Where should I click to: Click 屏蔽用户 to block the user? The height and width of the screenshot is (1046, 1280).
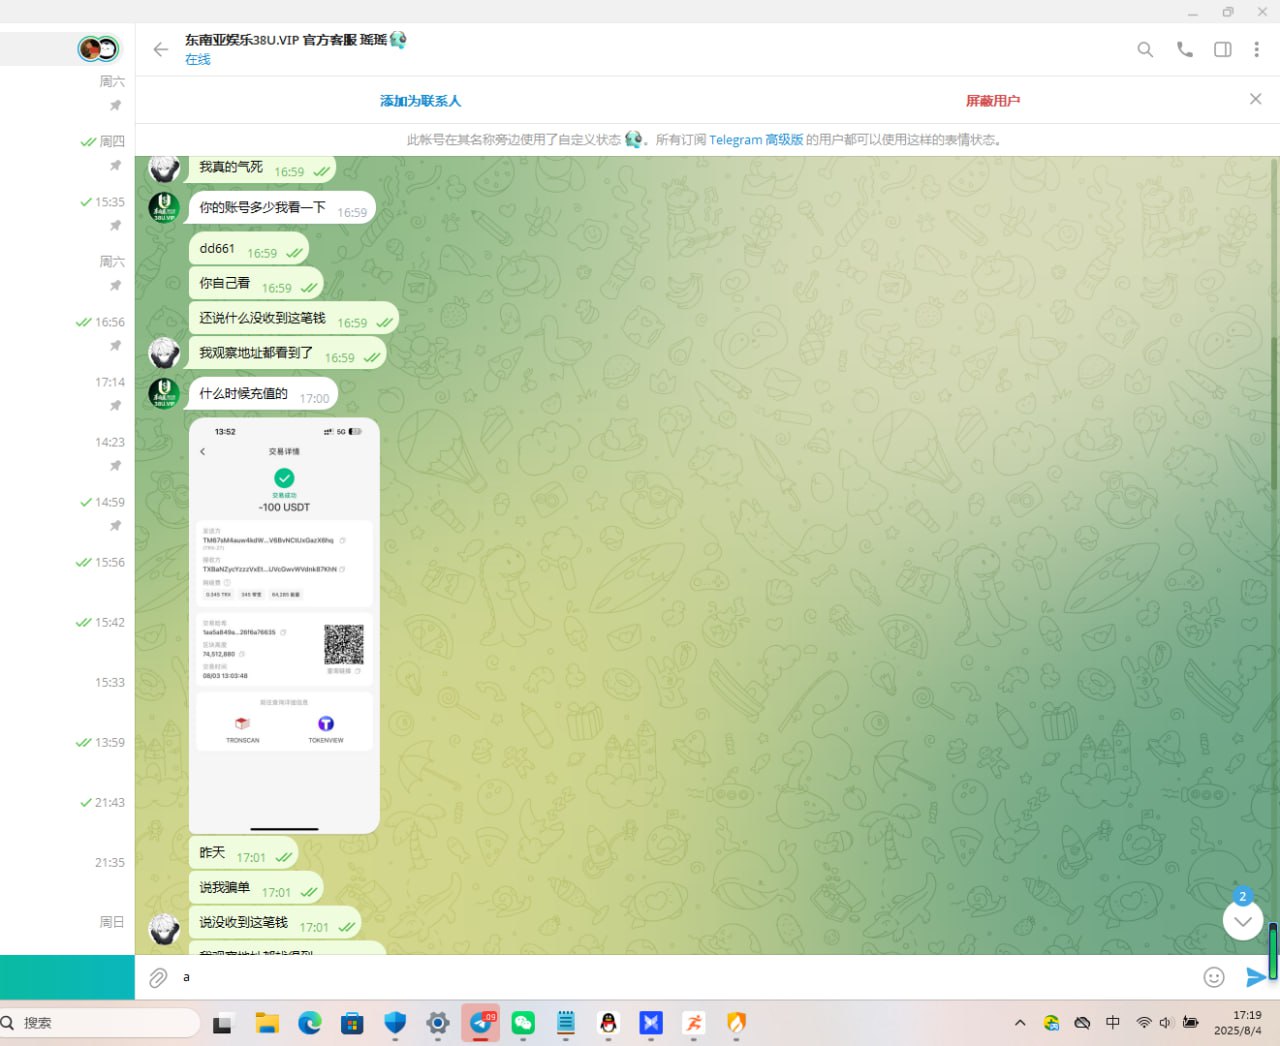[992, 101]
